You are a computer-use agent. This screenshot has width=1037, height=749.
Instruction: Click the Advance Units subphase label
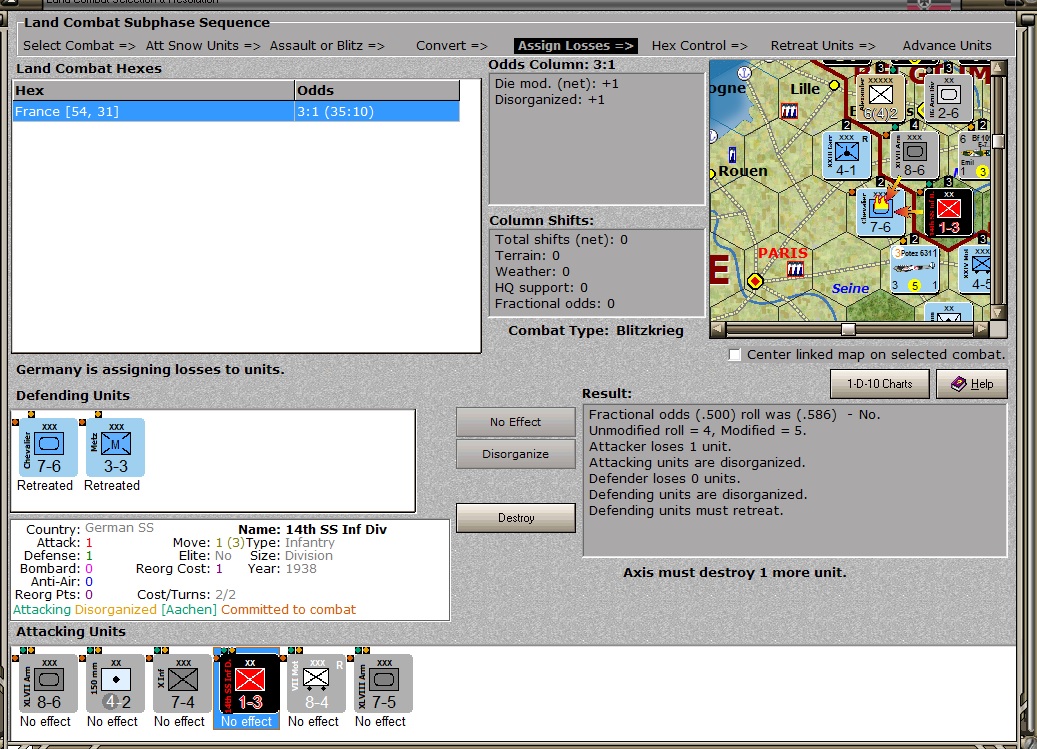point(947,46)
